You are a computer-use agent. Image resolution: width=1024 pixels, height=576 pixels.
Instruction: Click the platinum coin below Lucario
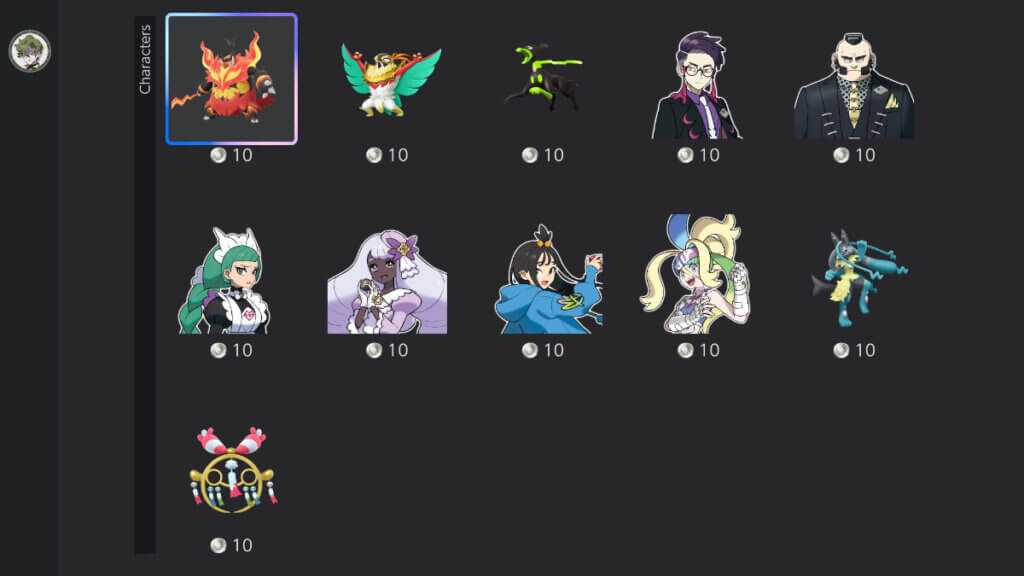pos(841,350)
